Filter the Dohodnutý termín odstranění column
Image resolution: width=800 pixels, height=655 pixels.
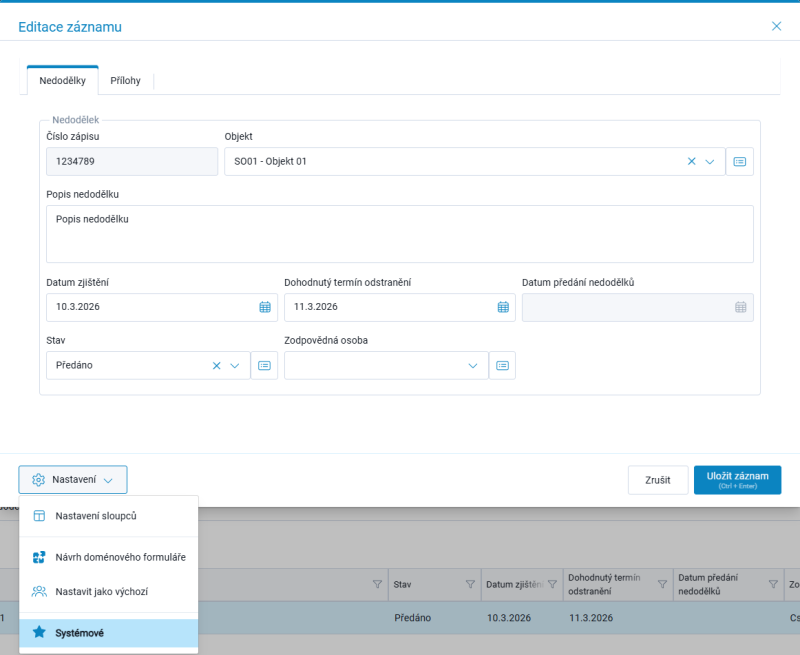662,585
